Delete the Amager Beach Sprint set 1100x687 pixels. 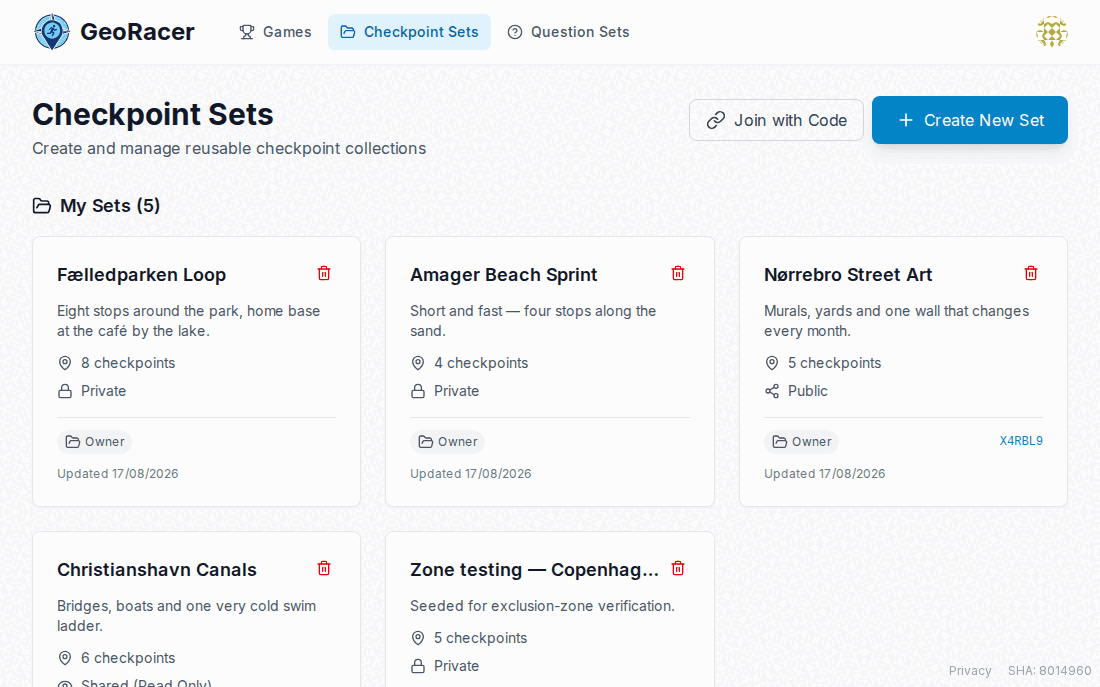(x=678, y=273)
